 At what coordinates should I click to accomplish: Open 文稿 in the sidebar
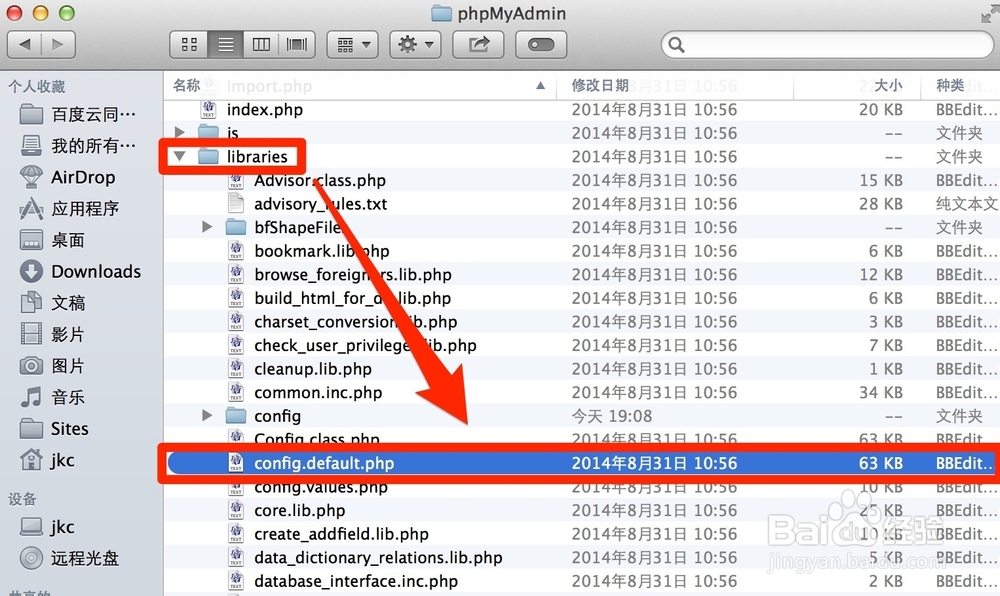[x=52, y=303]
